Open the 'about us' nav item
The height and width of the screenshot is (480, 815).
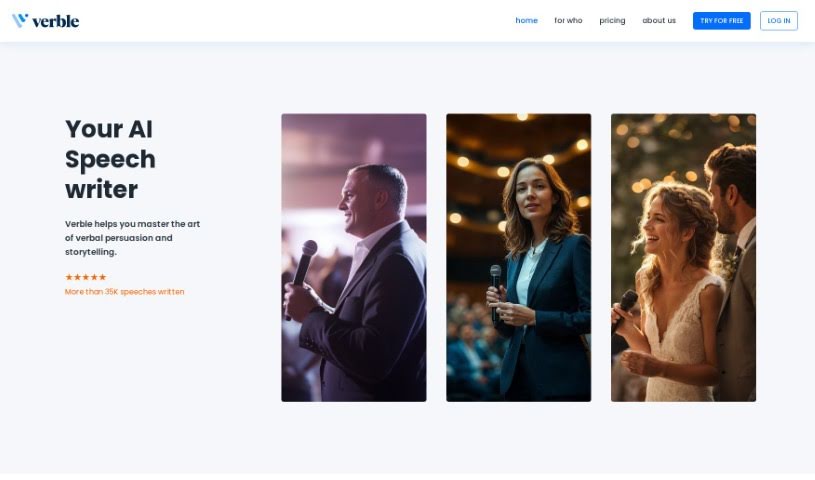659,20
